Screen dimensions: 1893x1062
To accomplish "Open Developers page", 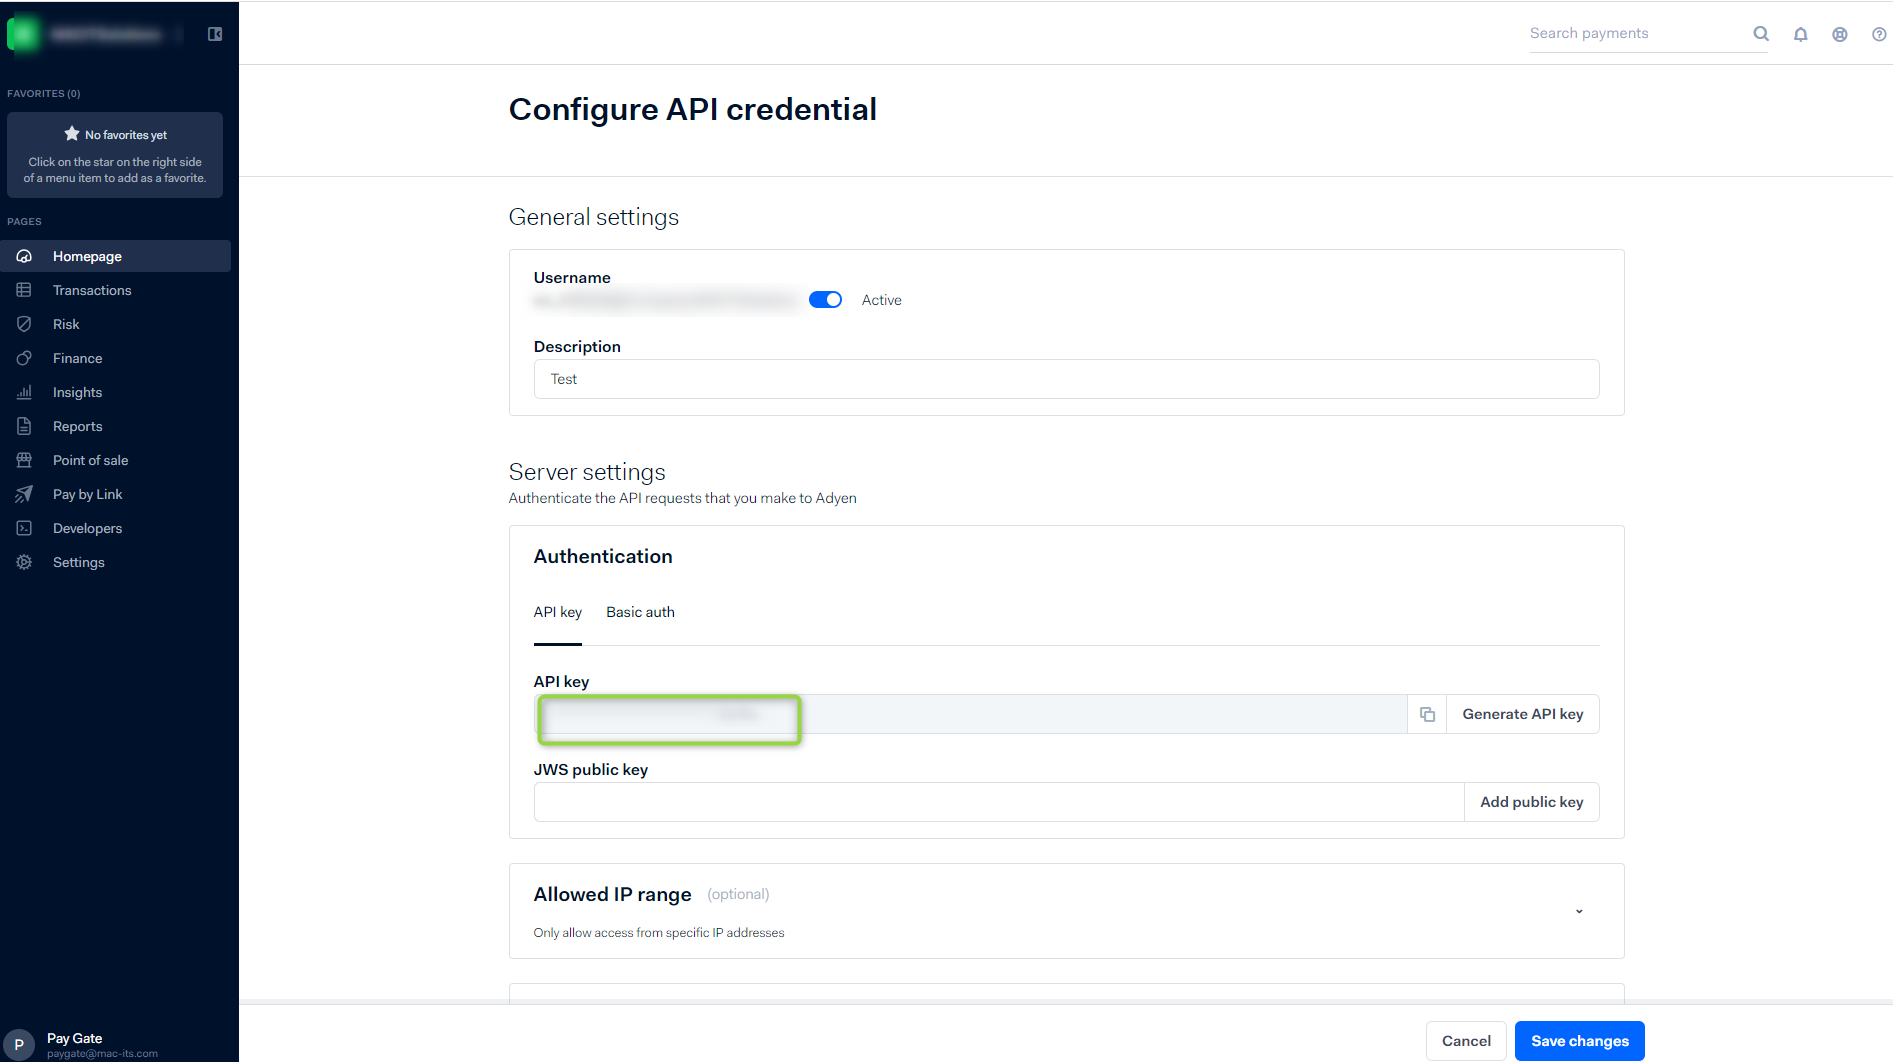I will [x=115, y=528].
